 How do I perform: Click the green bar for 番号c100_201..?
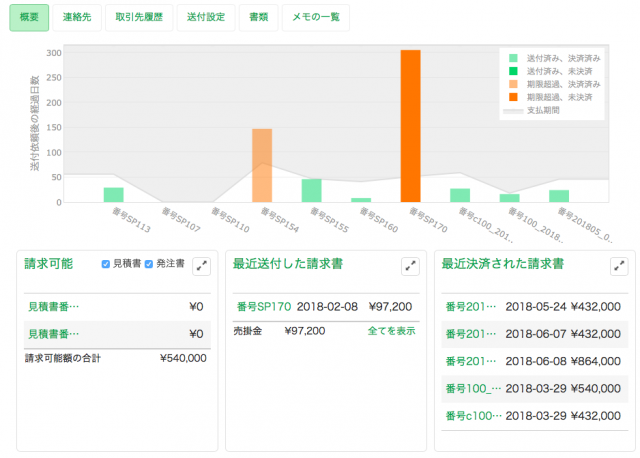460,196
